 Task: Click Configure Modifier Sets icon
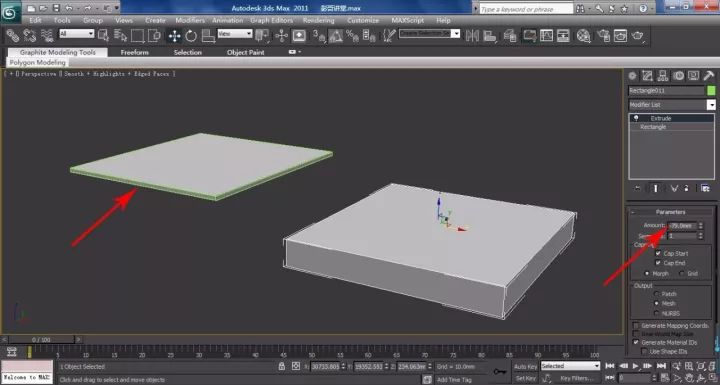coord(705,188)
